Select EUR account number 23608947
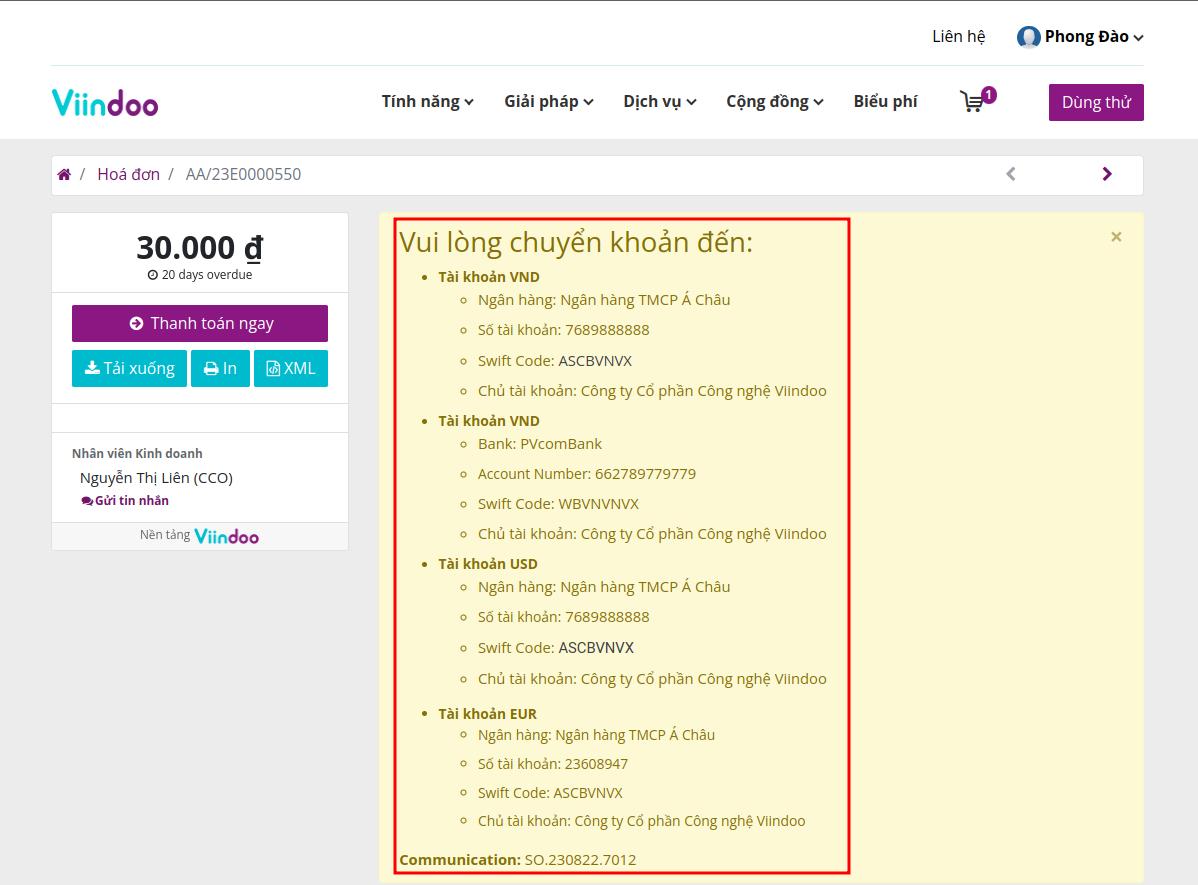Image resolution: width=1198 pixels, height=885 pixels. pos(597,763)
